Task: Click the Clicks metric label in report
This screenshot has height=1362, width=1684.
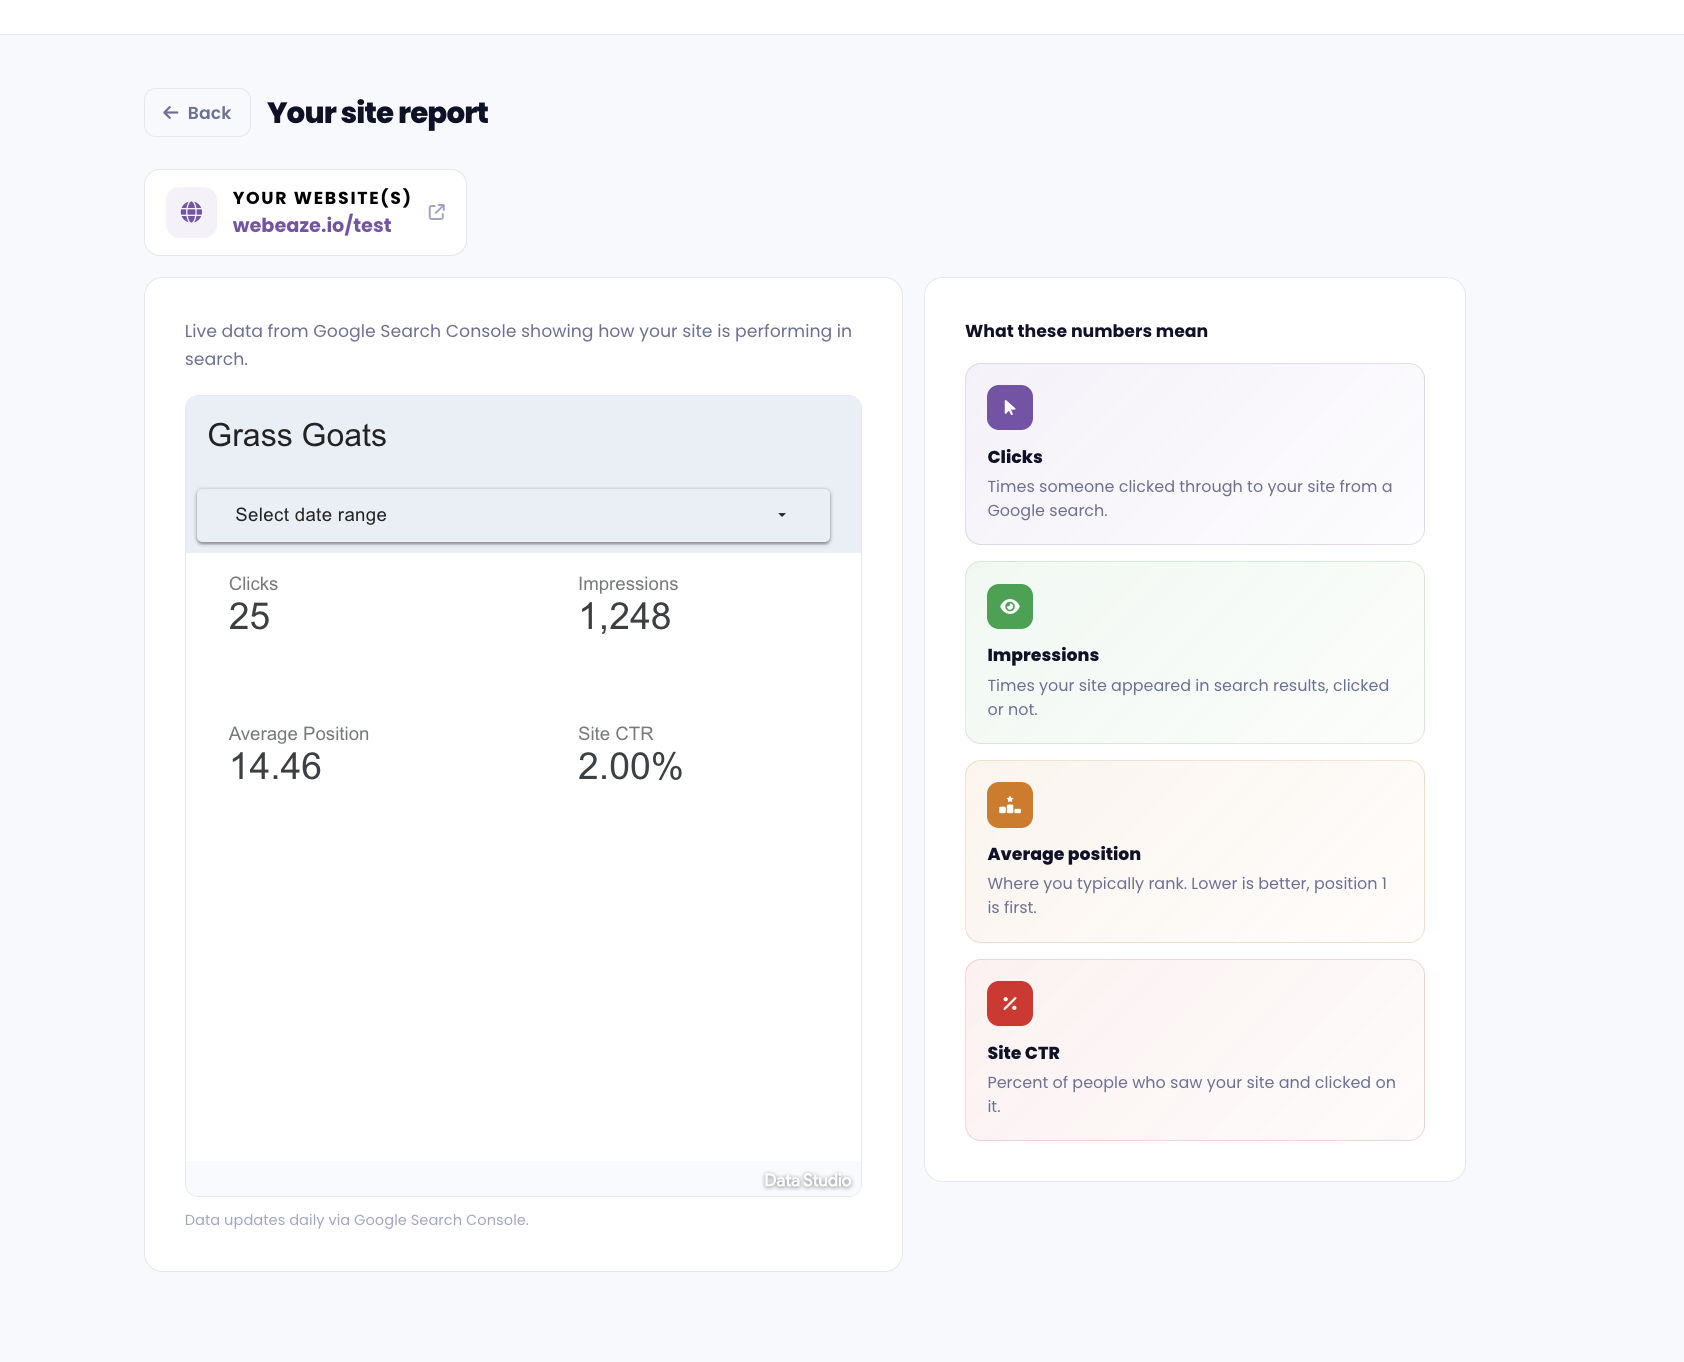Action: coord(253,584)
